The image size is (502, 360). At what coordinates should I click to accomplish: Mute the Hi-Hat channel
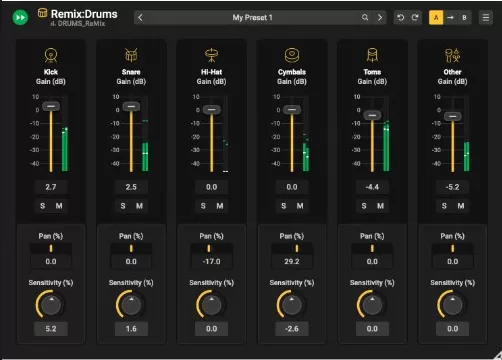[x=220, y=206]
